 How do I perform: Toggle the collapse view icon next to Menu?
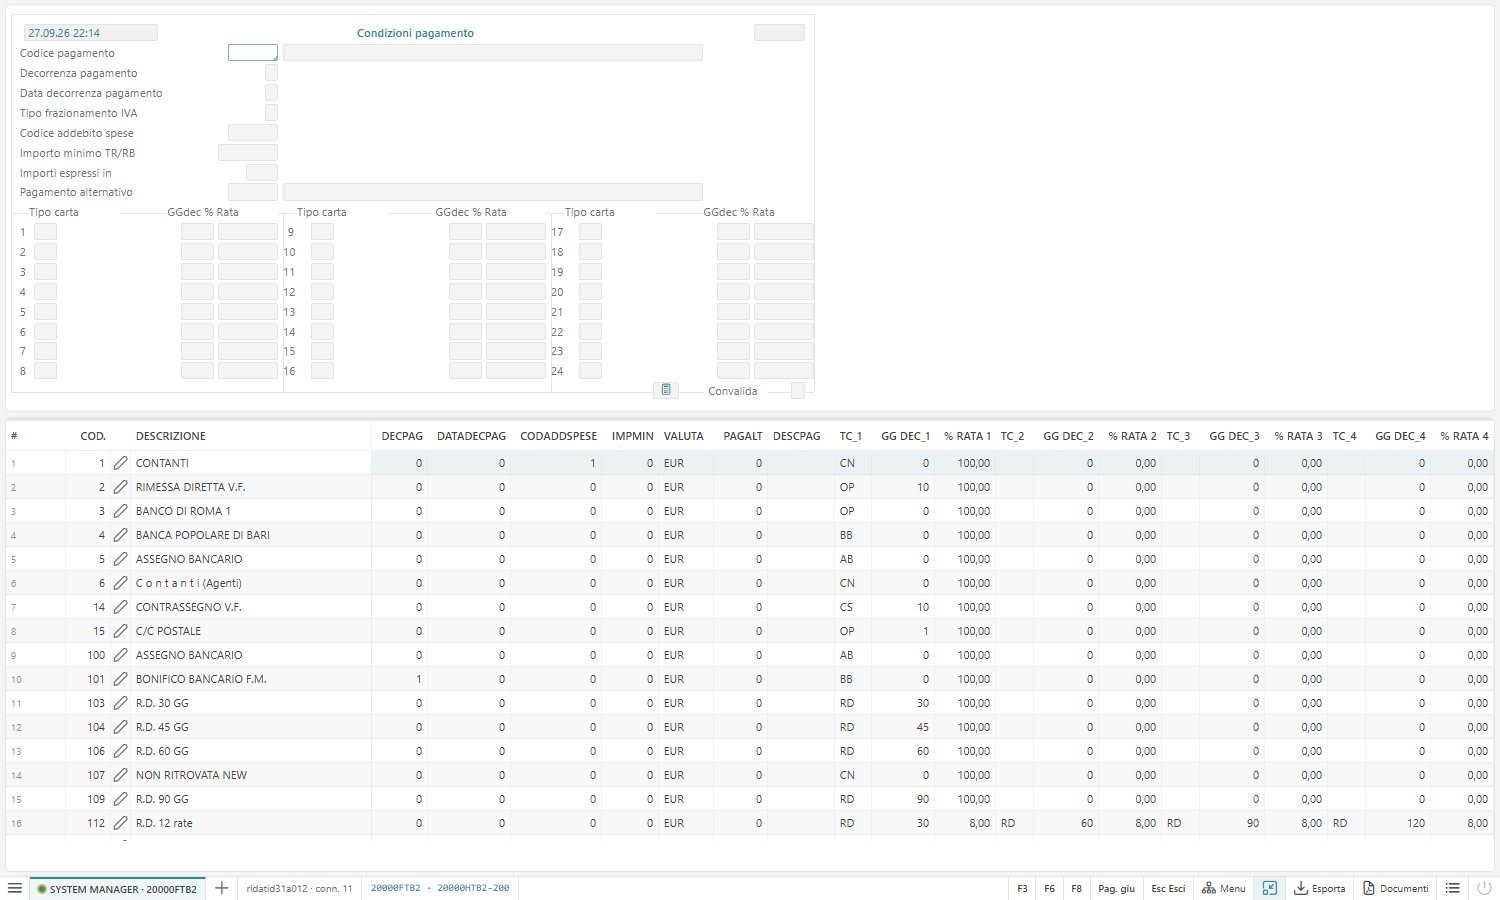tap(1270, 888)
